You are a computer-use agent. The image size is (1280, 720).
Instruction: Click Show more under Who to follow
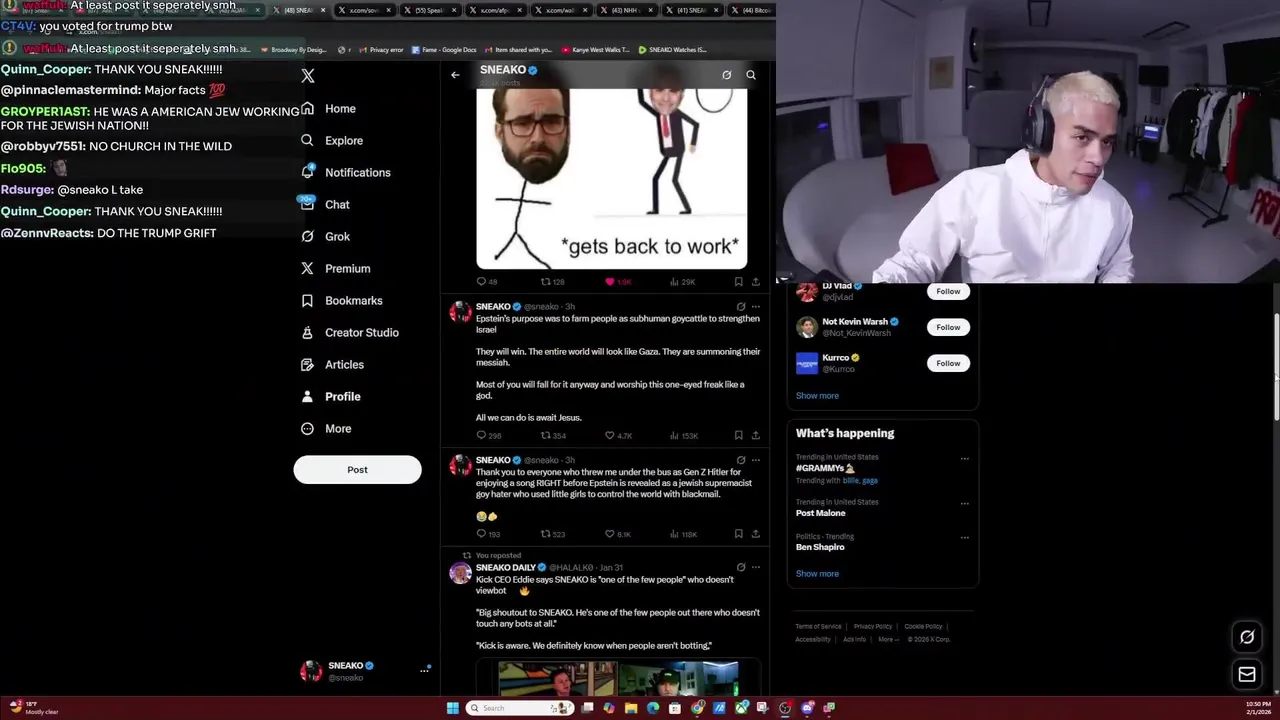pos(817,396)
